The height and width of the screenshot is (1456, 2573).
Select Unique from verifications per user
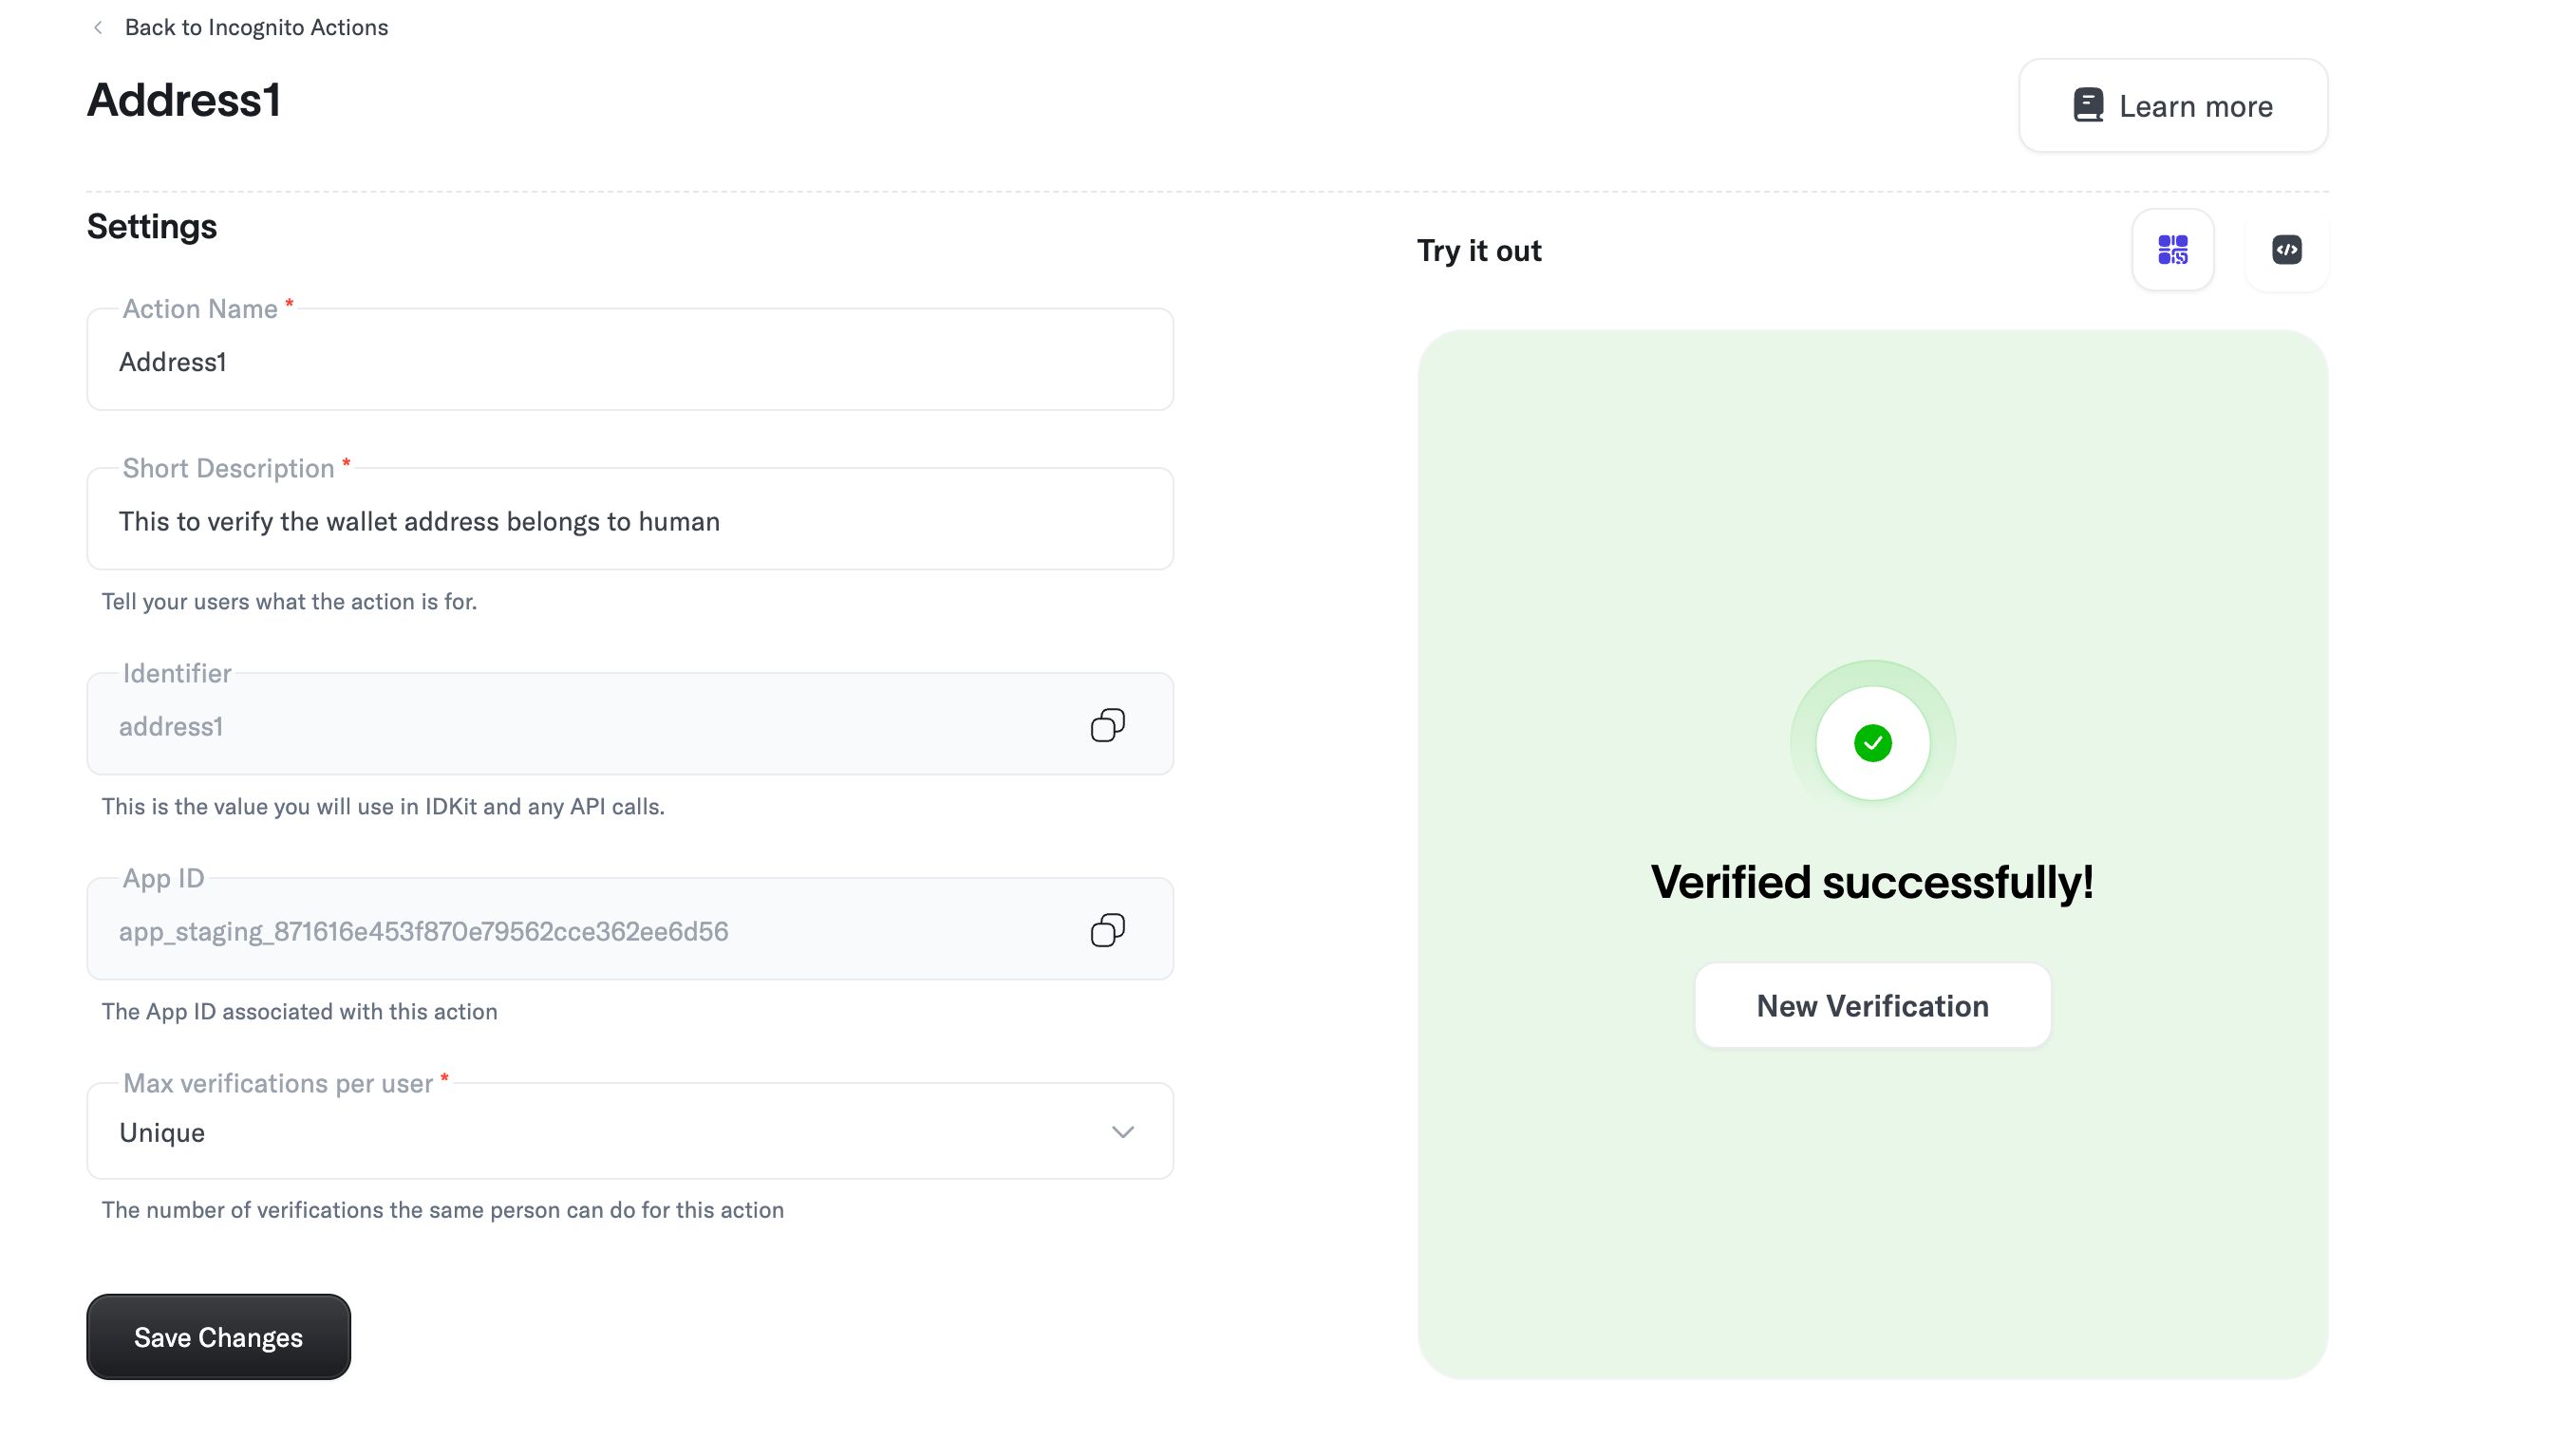[x=629, y=1130]
